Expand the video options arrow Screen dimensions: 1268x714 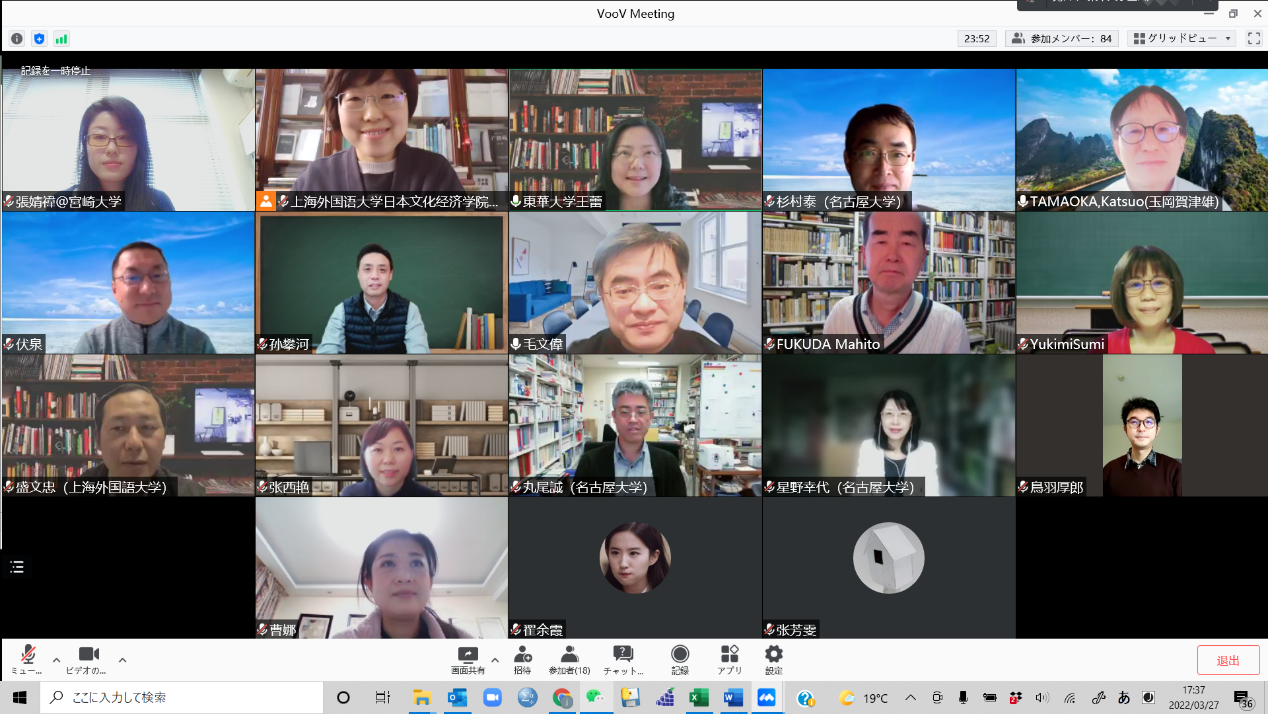pyautogui.click(x=122, y=660)
